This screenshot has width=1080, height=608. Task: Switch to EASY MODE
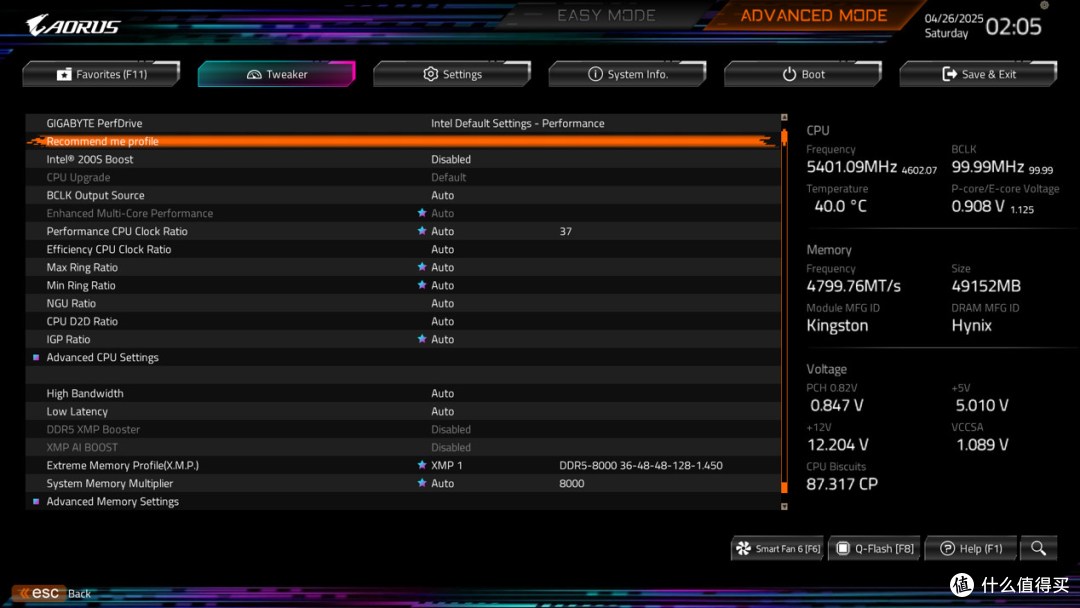point(606,15)
